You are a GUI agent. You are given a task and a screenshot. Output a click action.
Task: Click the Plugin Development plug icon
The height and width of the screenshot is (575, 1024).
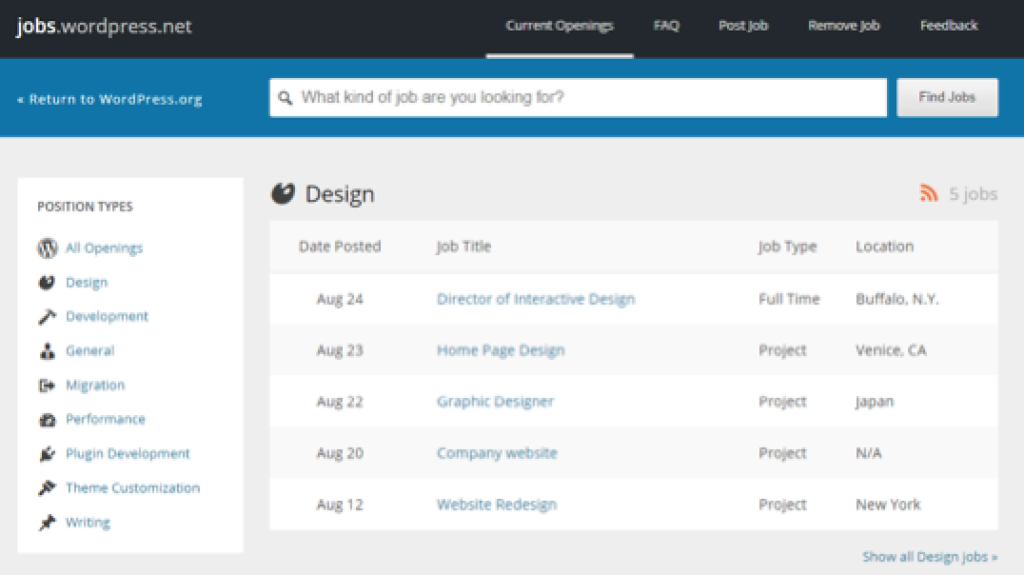47,454
